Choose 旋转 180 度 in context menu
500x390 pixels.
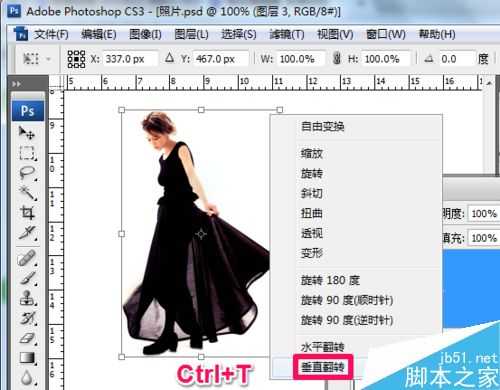pyautogui.click(x=330, y=280)
